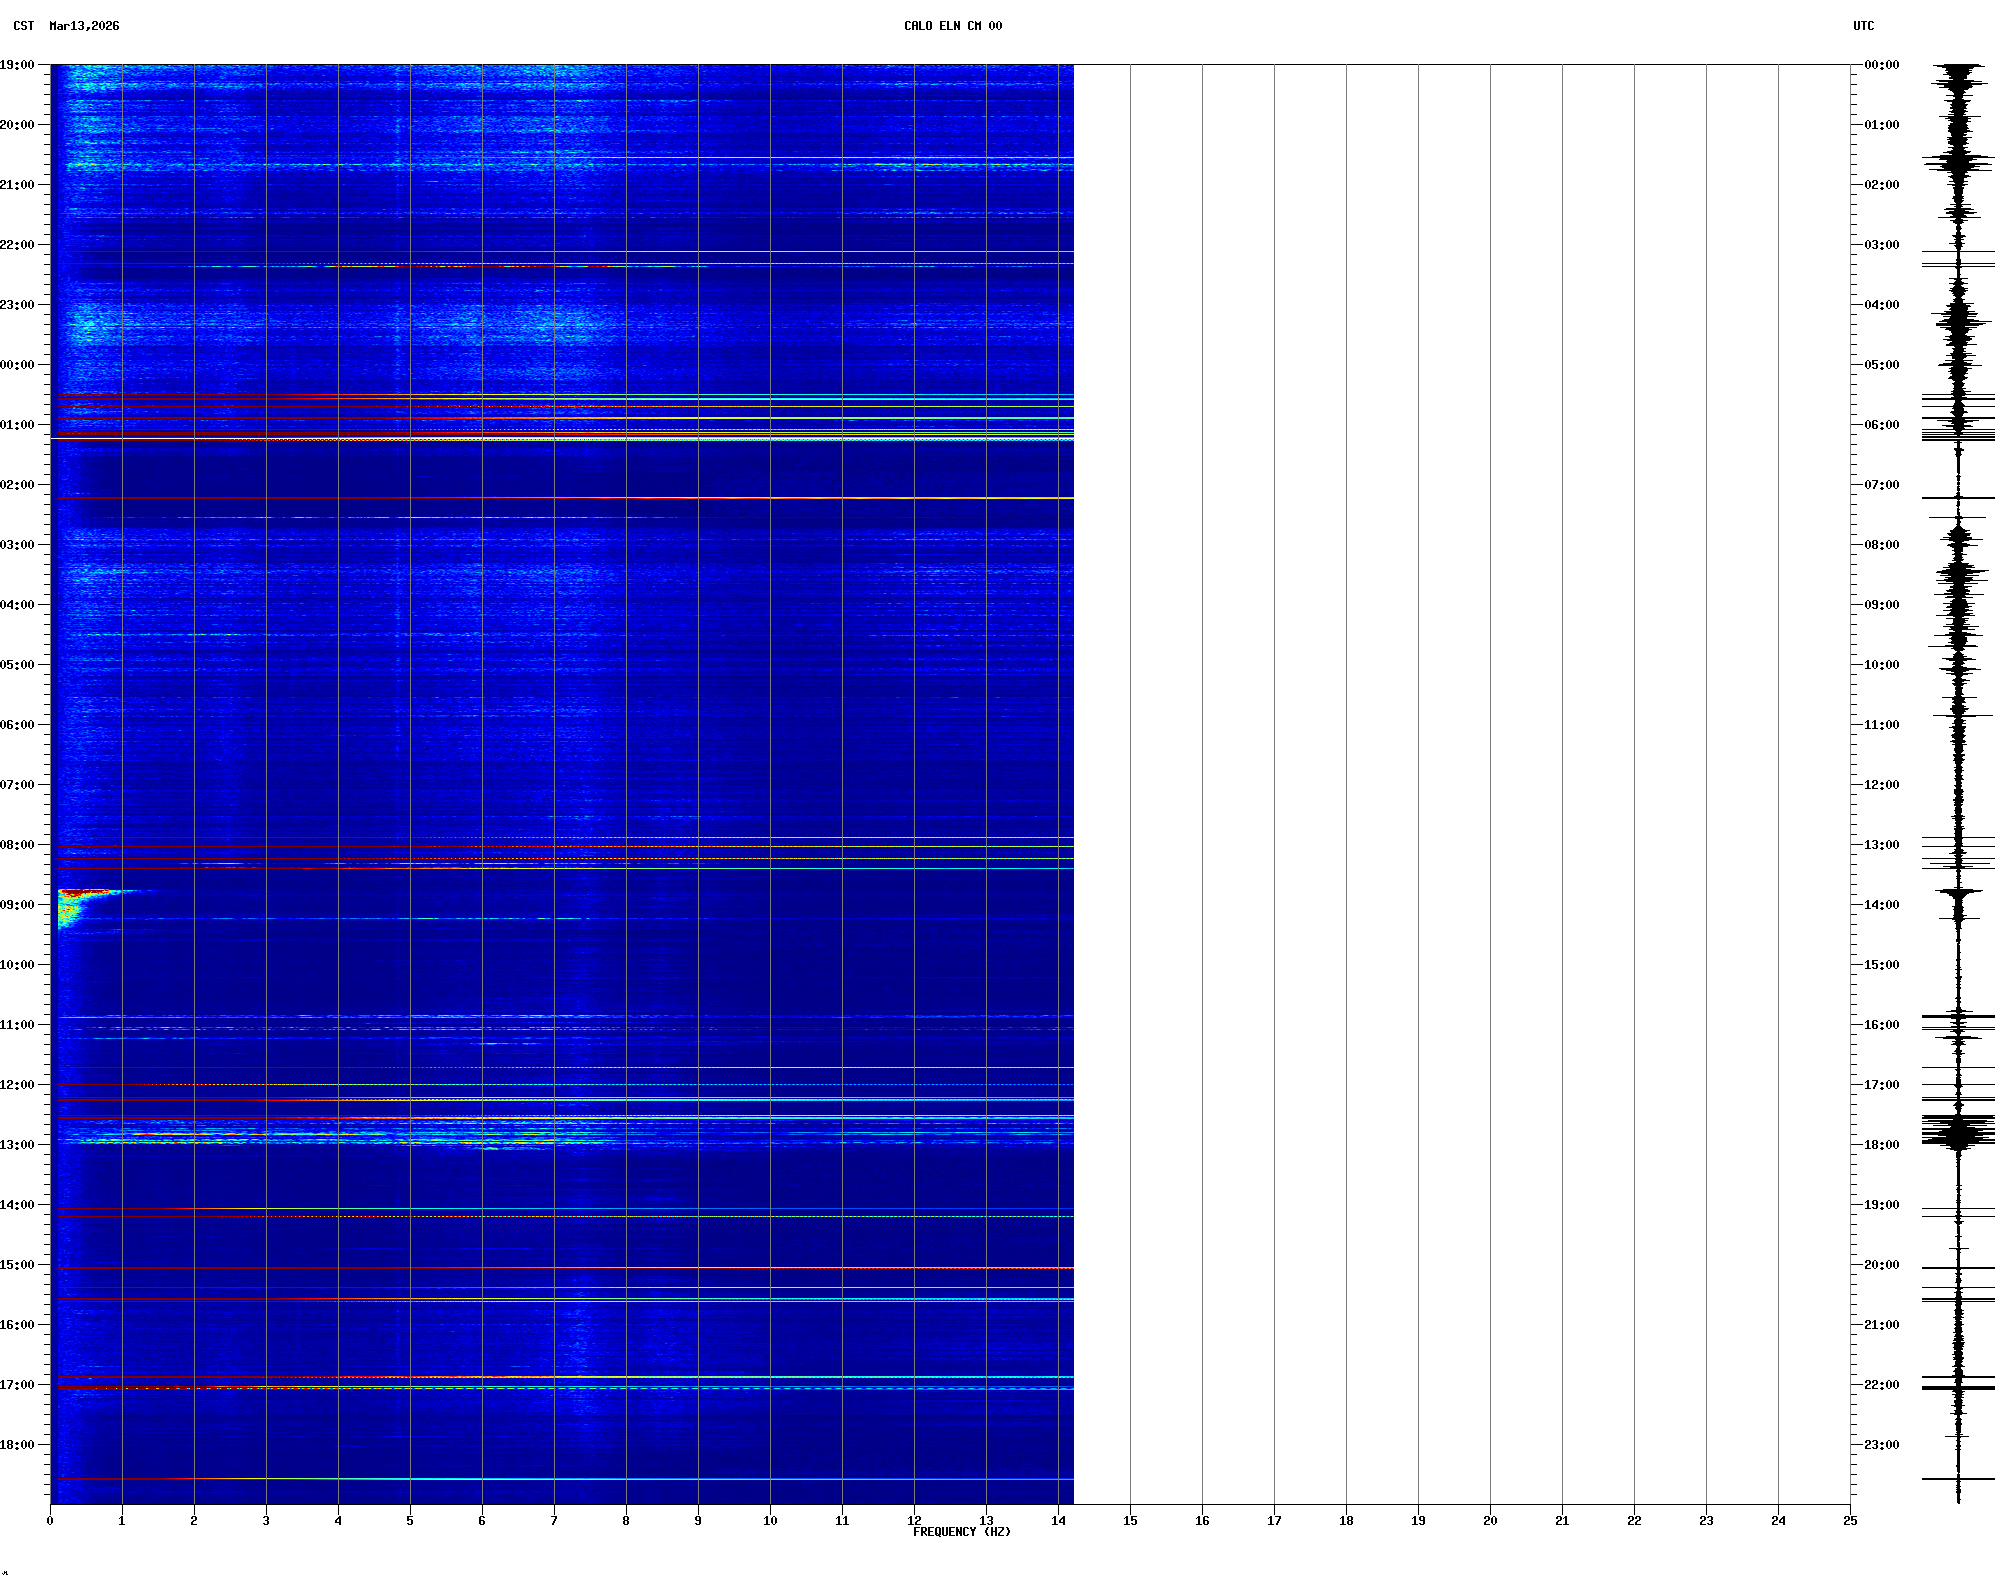This screenshot has height=1584, width=2002.
Task: Click the 13:00 CST time tick label
Action: [x=17, y=1145]
